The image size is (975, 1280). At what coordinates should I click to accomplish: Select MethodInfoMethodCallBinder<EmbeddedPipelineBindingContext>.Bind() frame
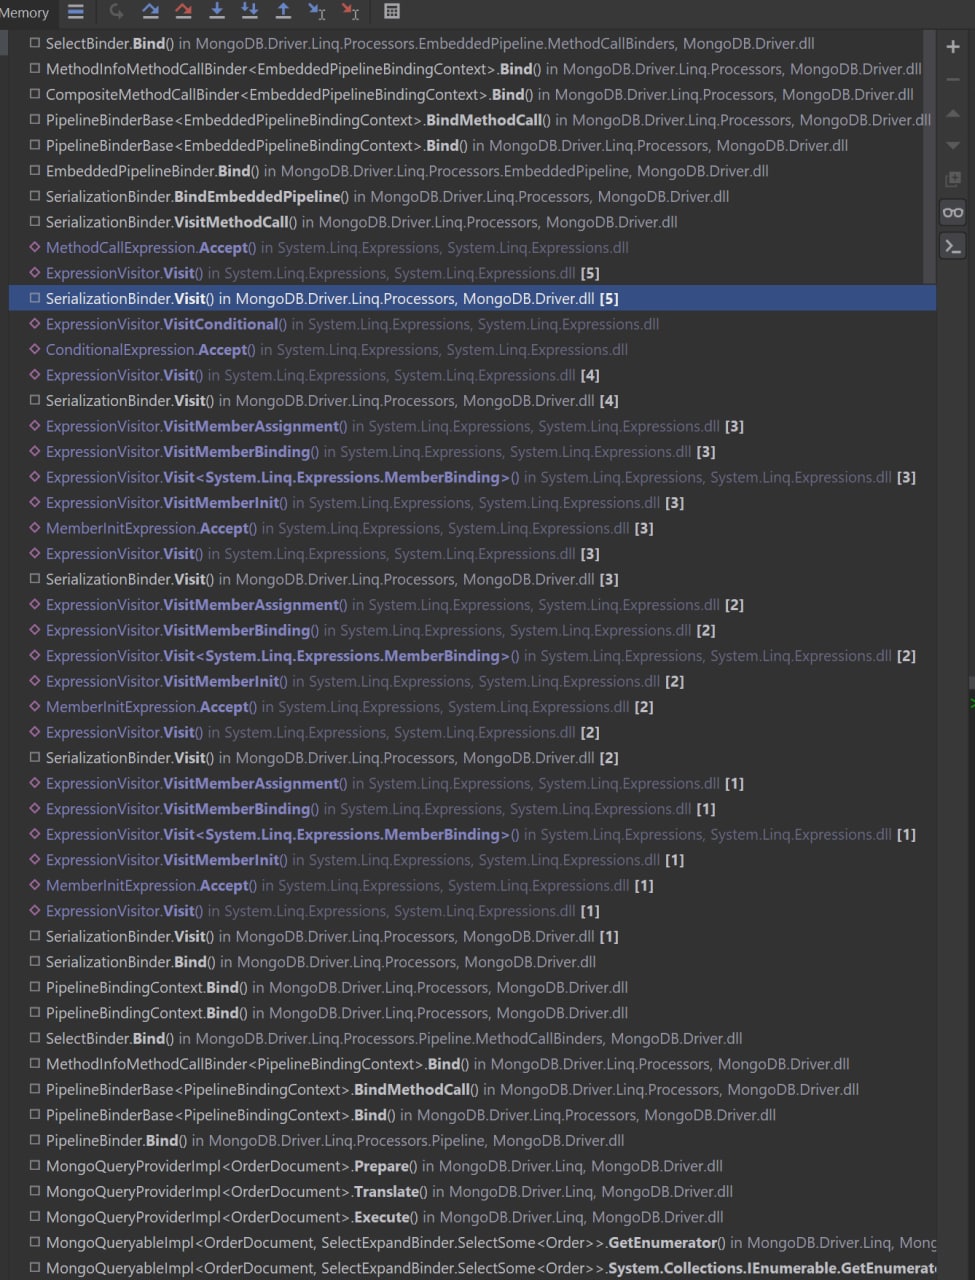(472, 69)
